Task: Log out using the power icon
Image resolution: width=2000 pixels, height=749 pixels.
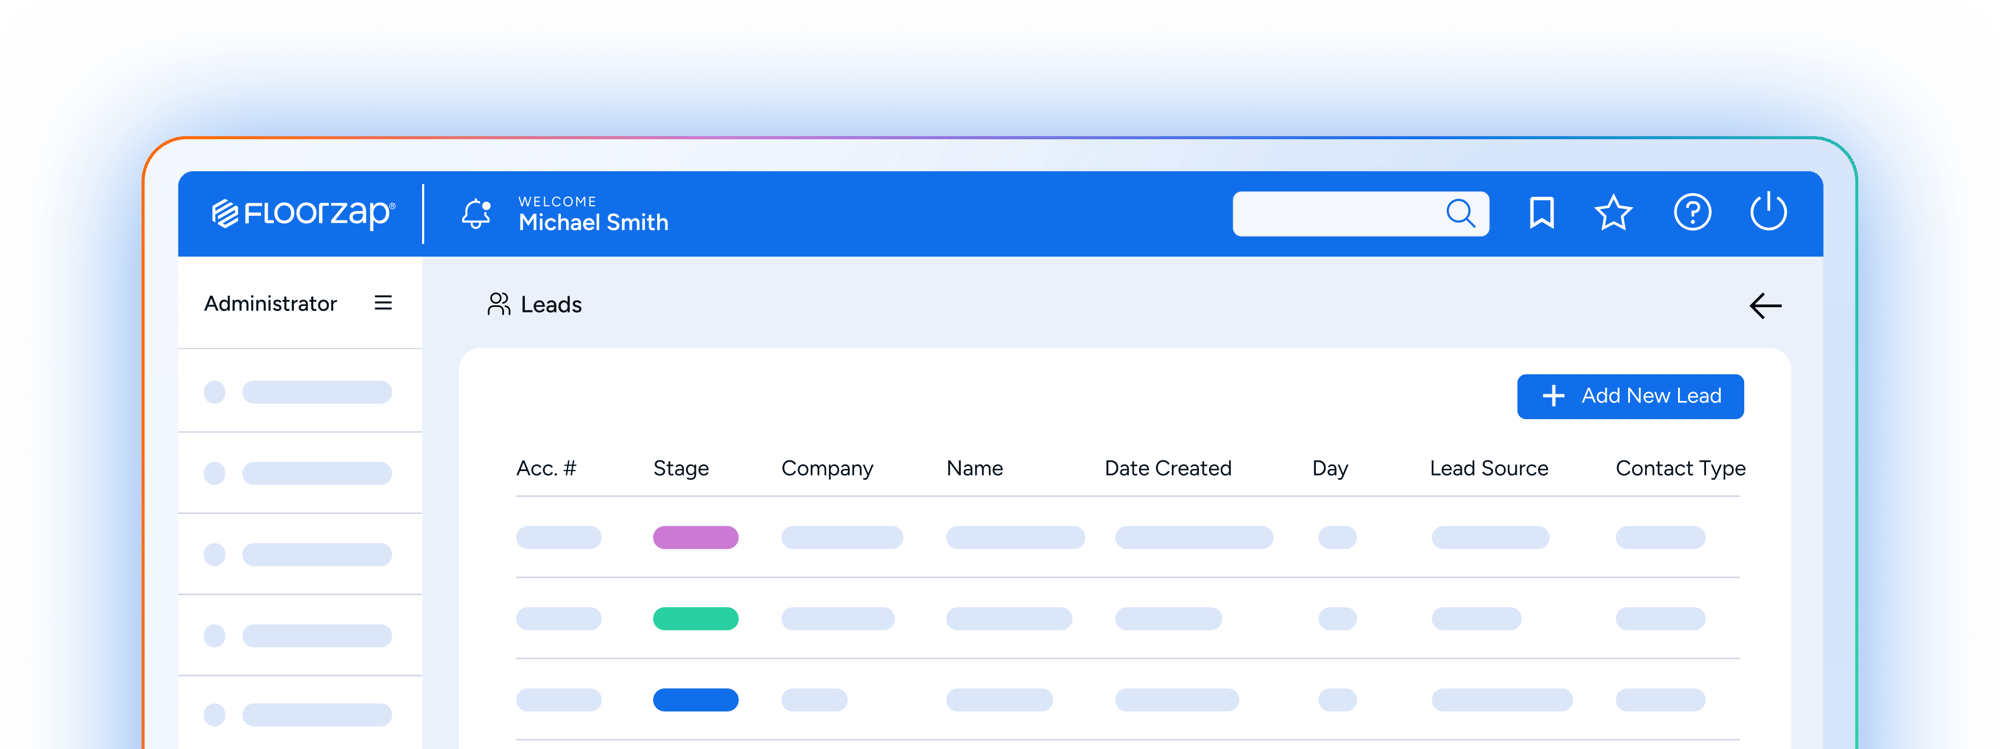Action: pos(1768,212)
